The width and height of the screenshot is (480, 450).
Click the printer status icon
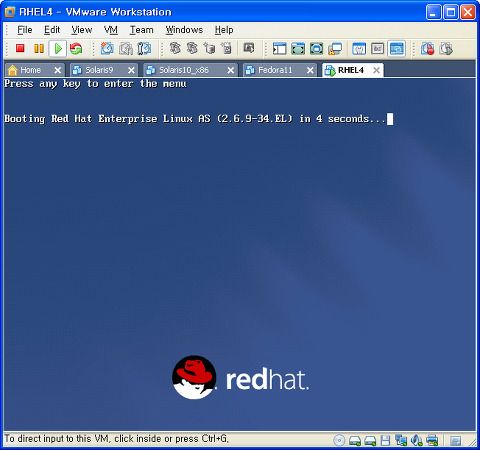point(432,440)
